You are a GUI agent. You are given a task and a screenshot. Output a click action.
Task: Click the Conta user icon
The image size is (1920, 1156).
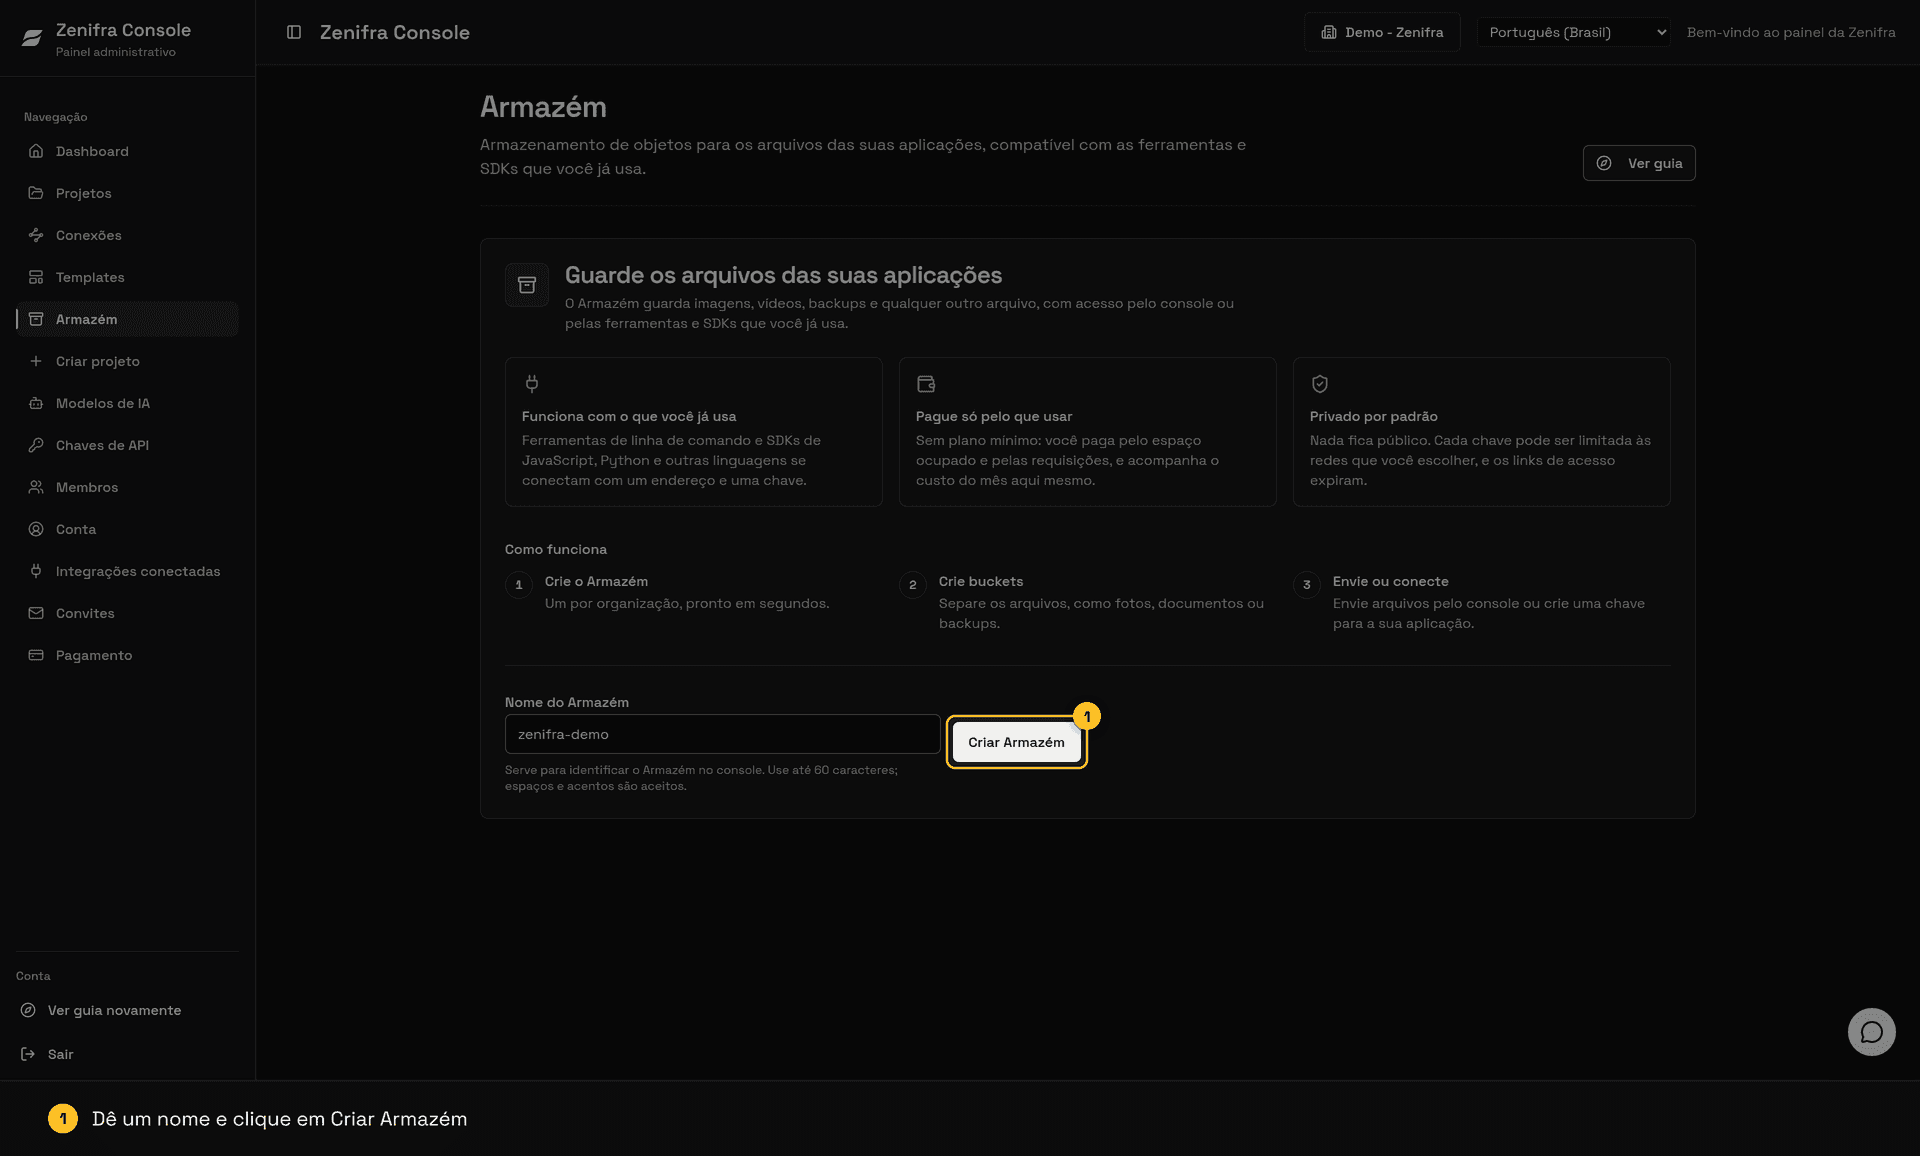tap(36, 529)
